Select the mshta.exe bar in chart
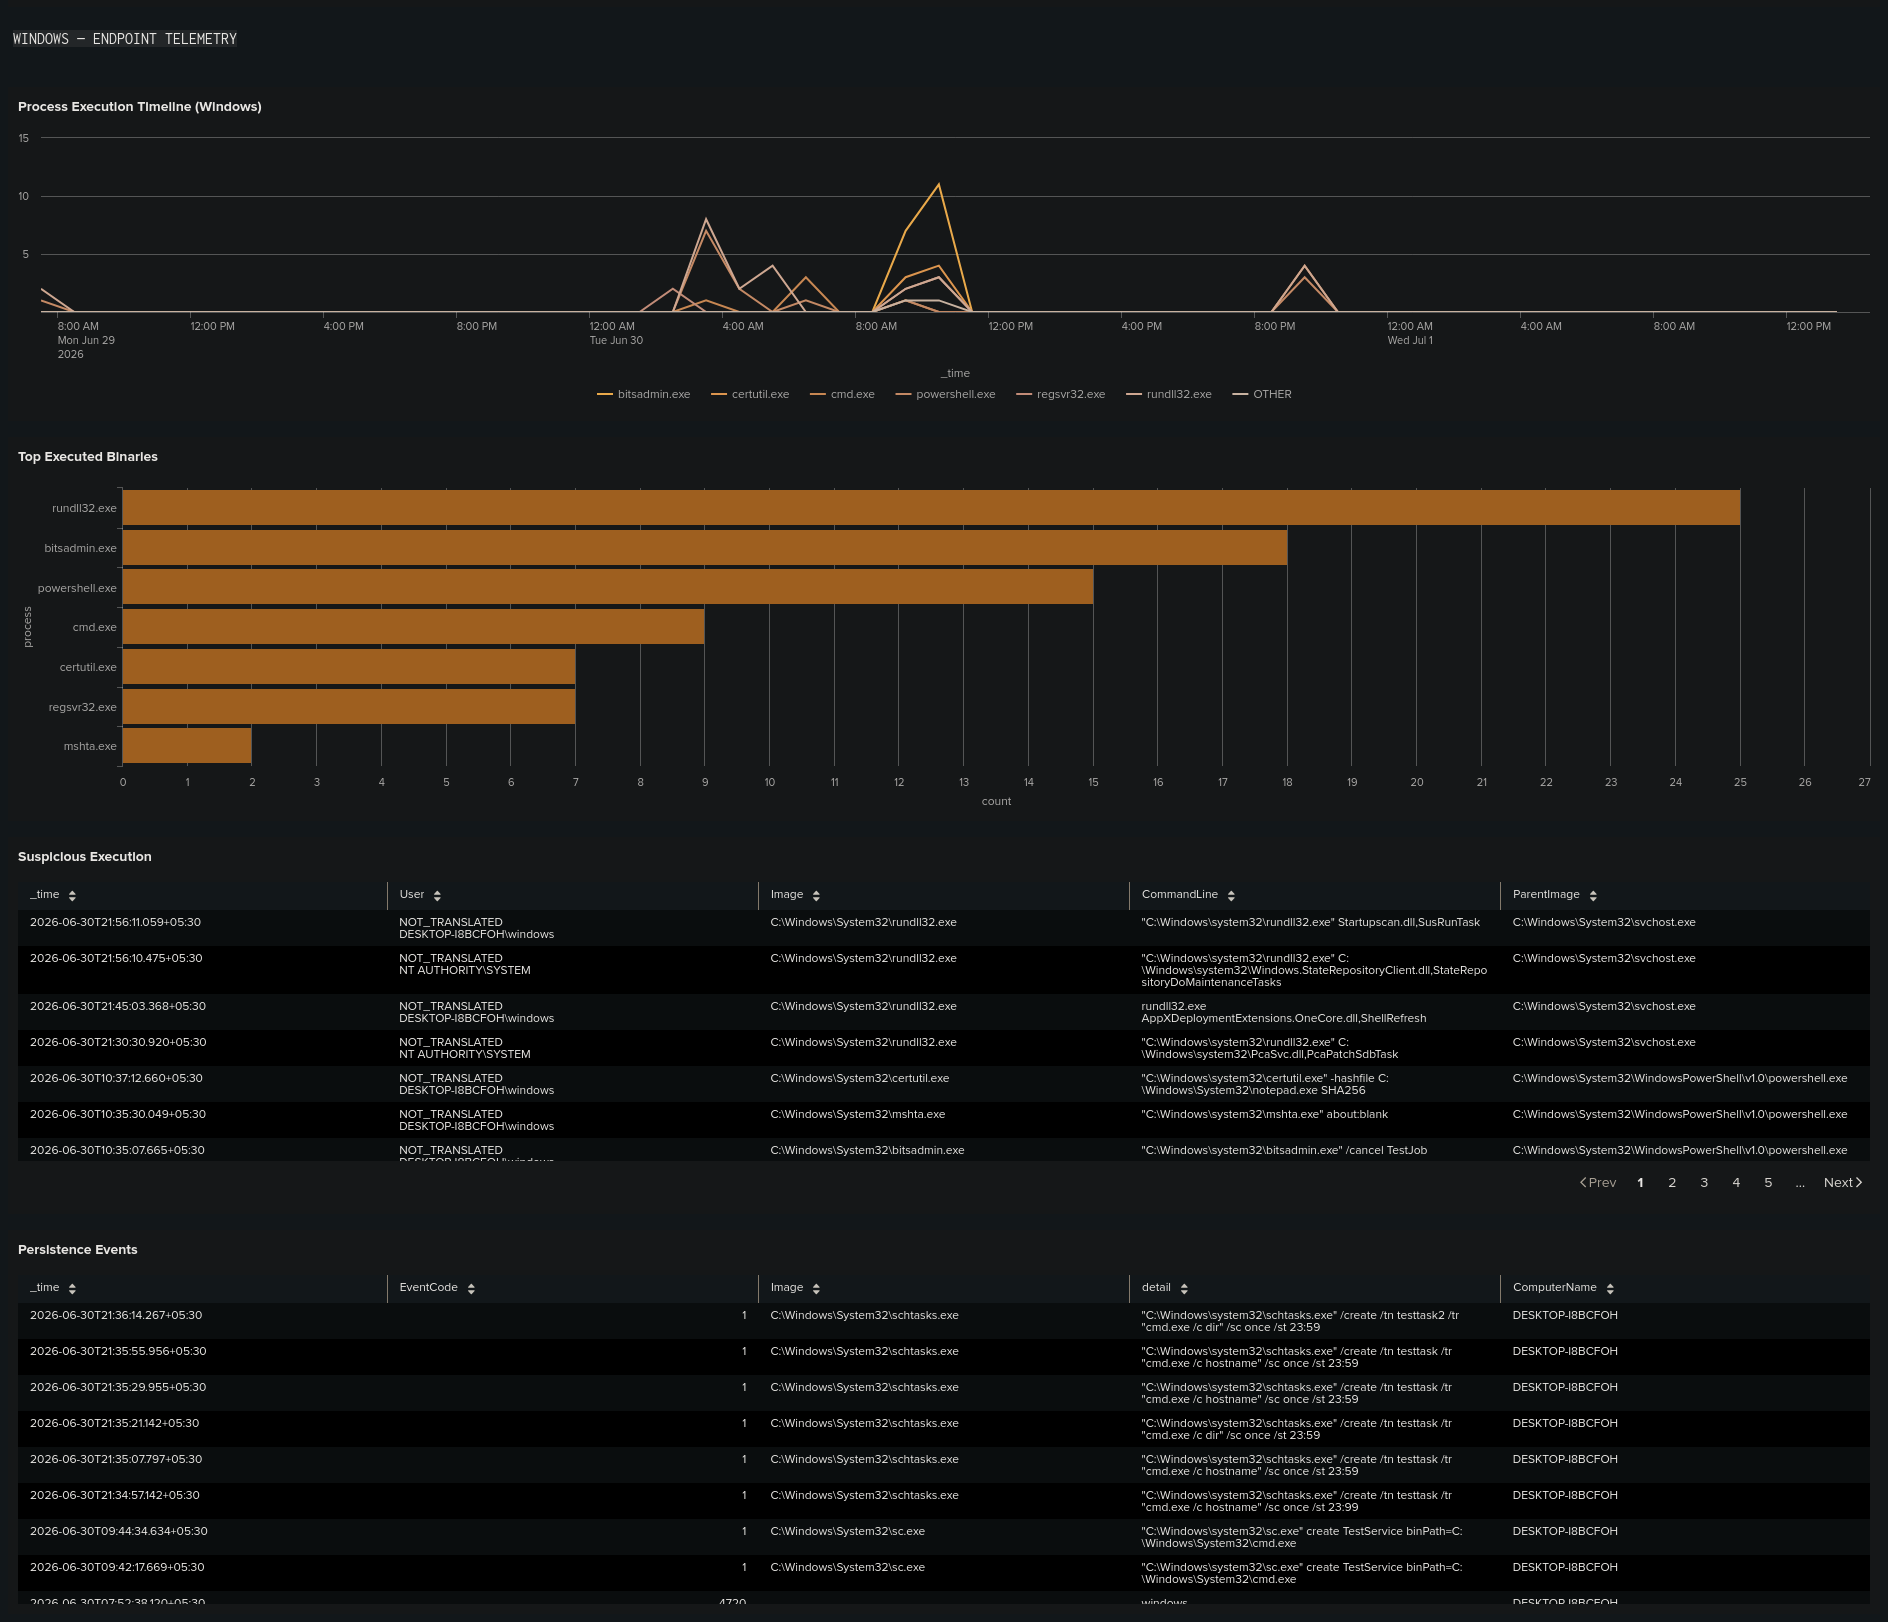 [x=187, y=746]
